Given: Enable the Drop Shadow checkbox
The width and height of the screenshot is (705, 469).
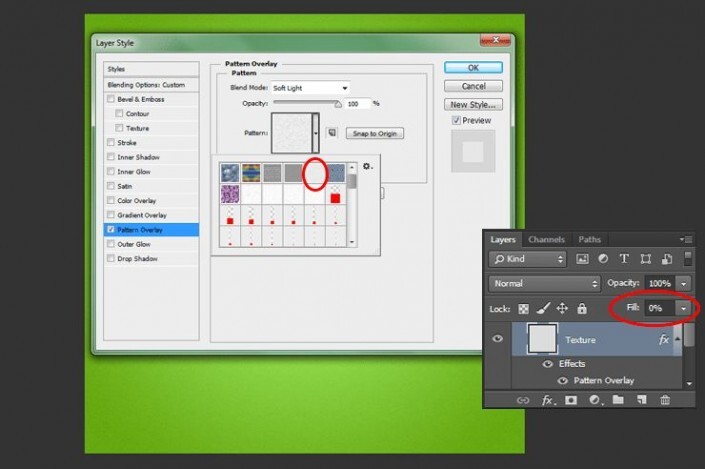Looking at the screenshot, I should 110,259.
